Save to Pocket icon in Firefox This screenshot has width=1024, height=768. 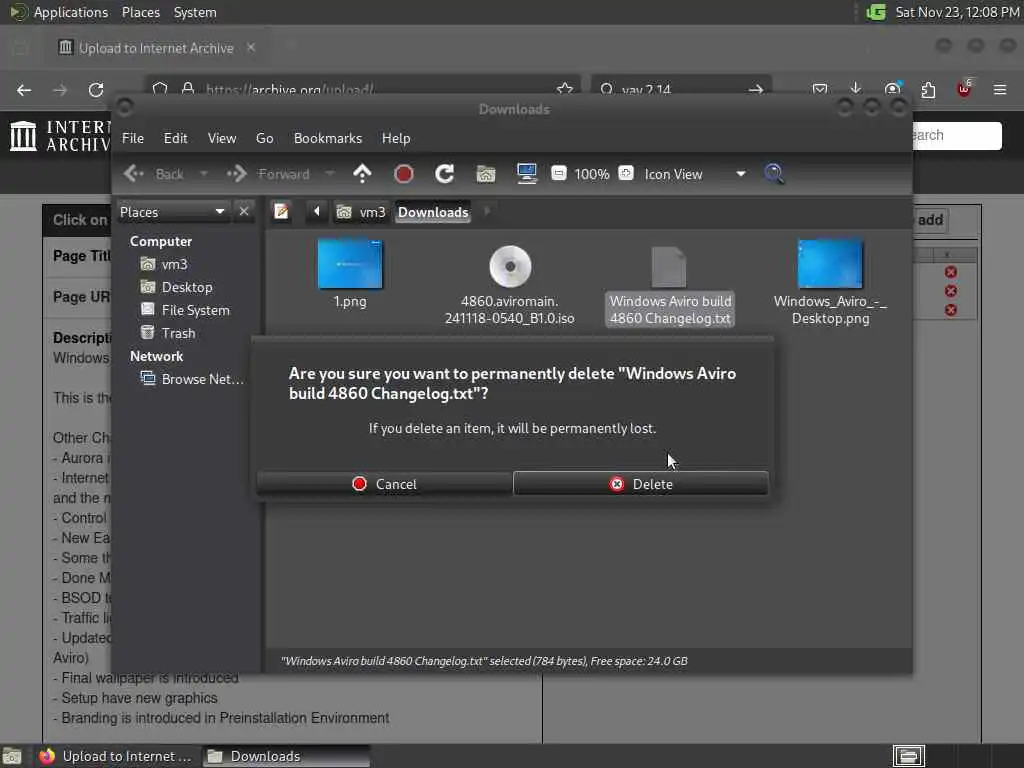tap(820, 89)
